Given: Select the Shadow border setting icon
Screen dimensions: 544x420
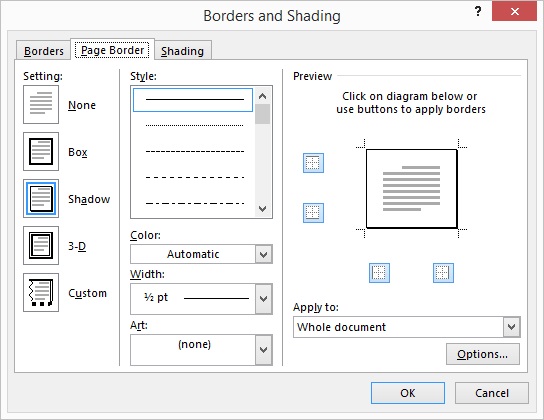Looking at the screenshot, I should (41, 198).
